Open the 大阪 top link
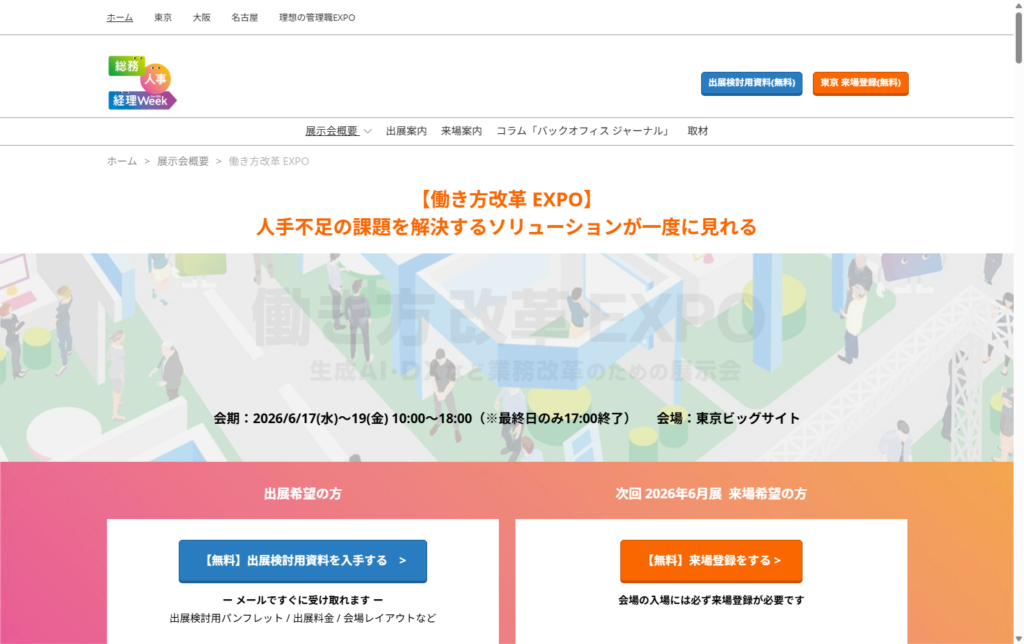 point(202,18)
